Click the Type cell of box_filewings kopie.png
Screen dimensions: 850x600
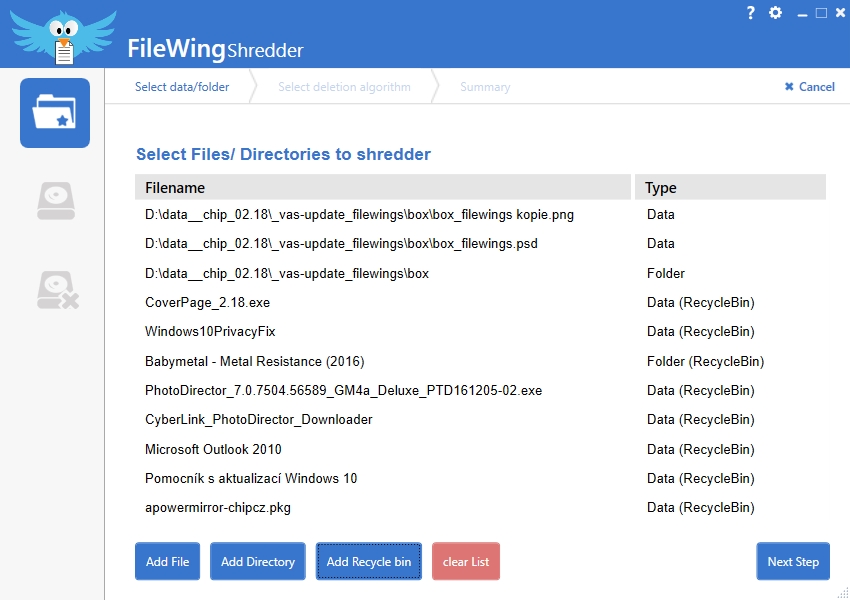point(660,215)
